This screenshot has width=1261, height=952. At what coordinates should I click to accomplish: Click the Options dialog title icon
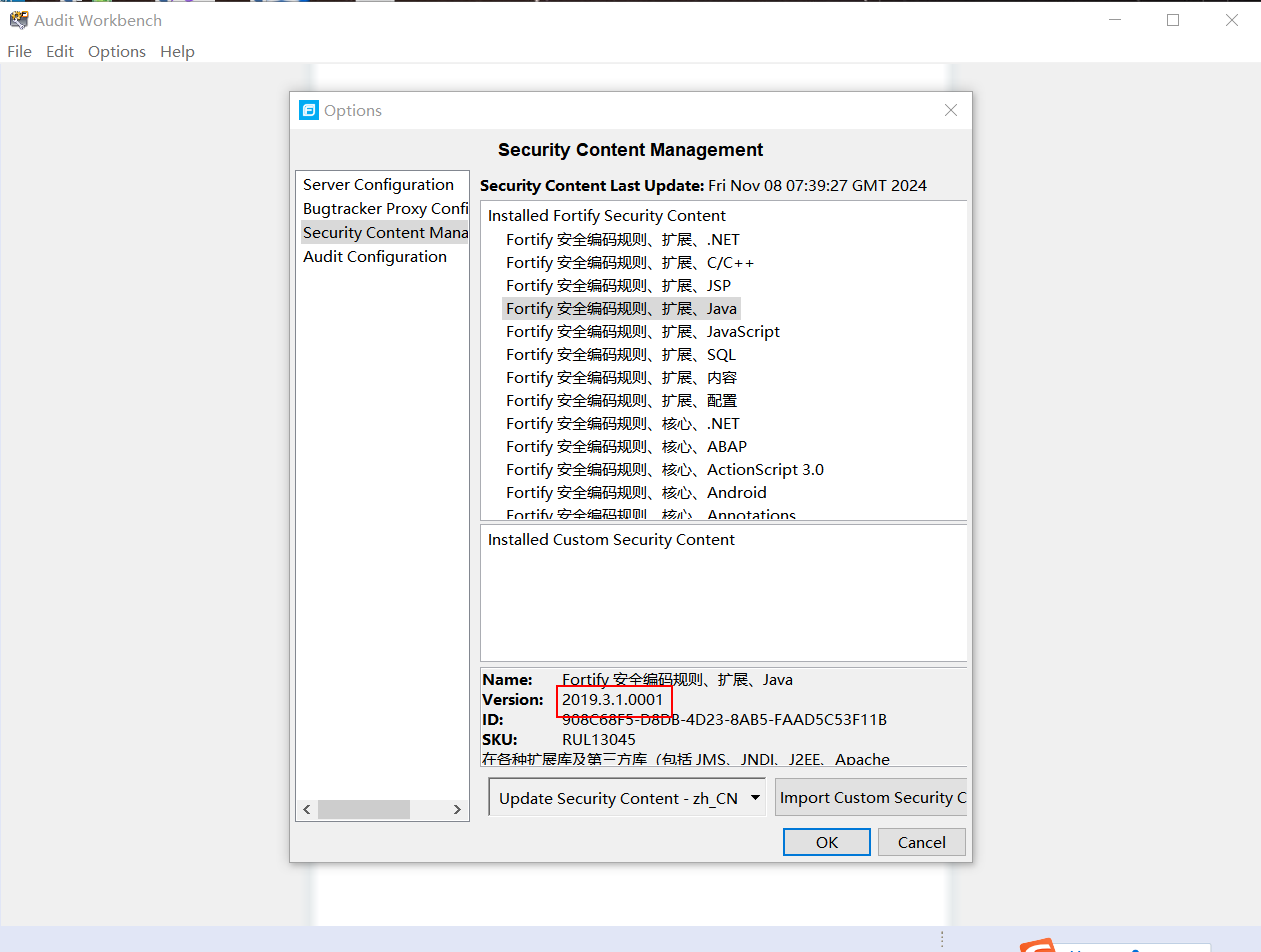click(x=309, y=111)
